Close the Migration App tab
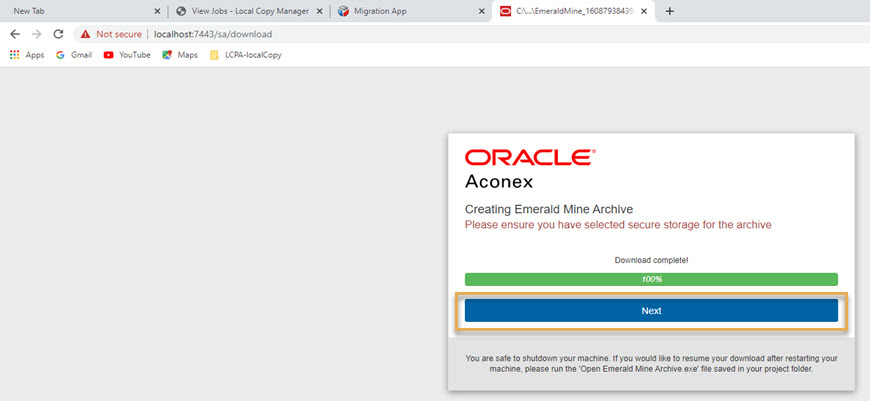The image size is (870, 401). point(482,11)
